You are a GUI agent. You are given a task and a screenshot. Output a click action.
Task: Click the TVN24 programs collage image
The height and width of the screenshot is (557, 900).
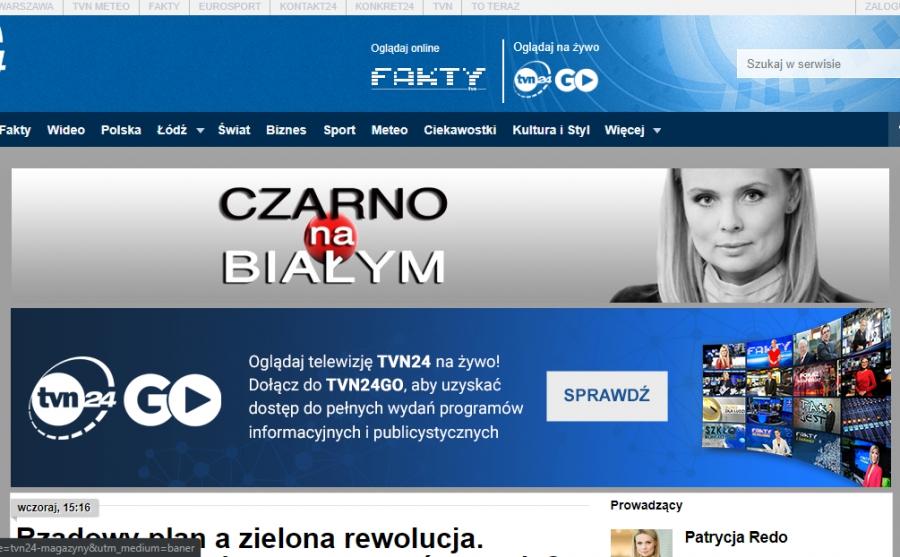click(x=796, y=396)
